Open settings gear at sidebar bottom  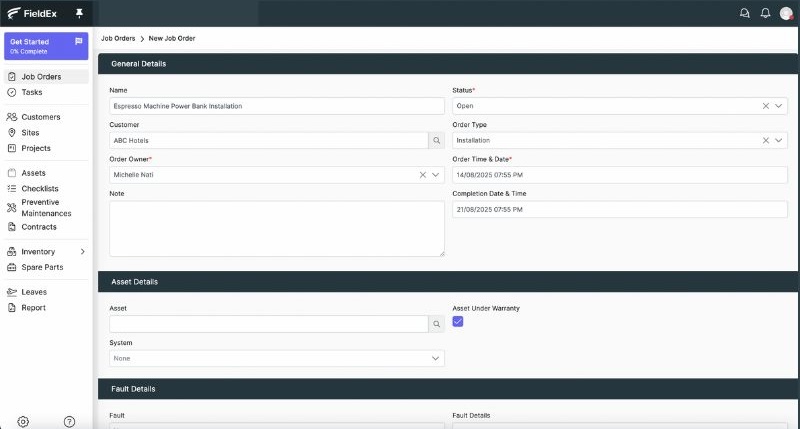pyautogui.click(x=23, y=421)
